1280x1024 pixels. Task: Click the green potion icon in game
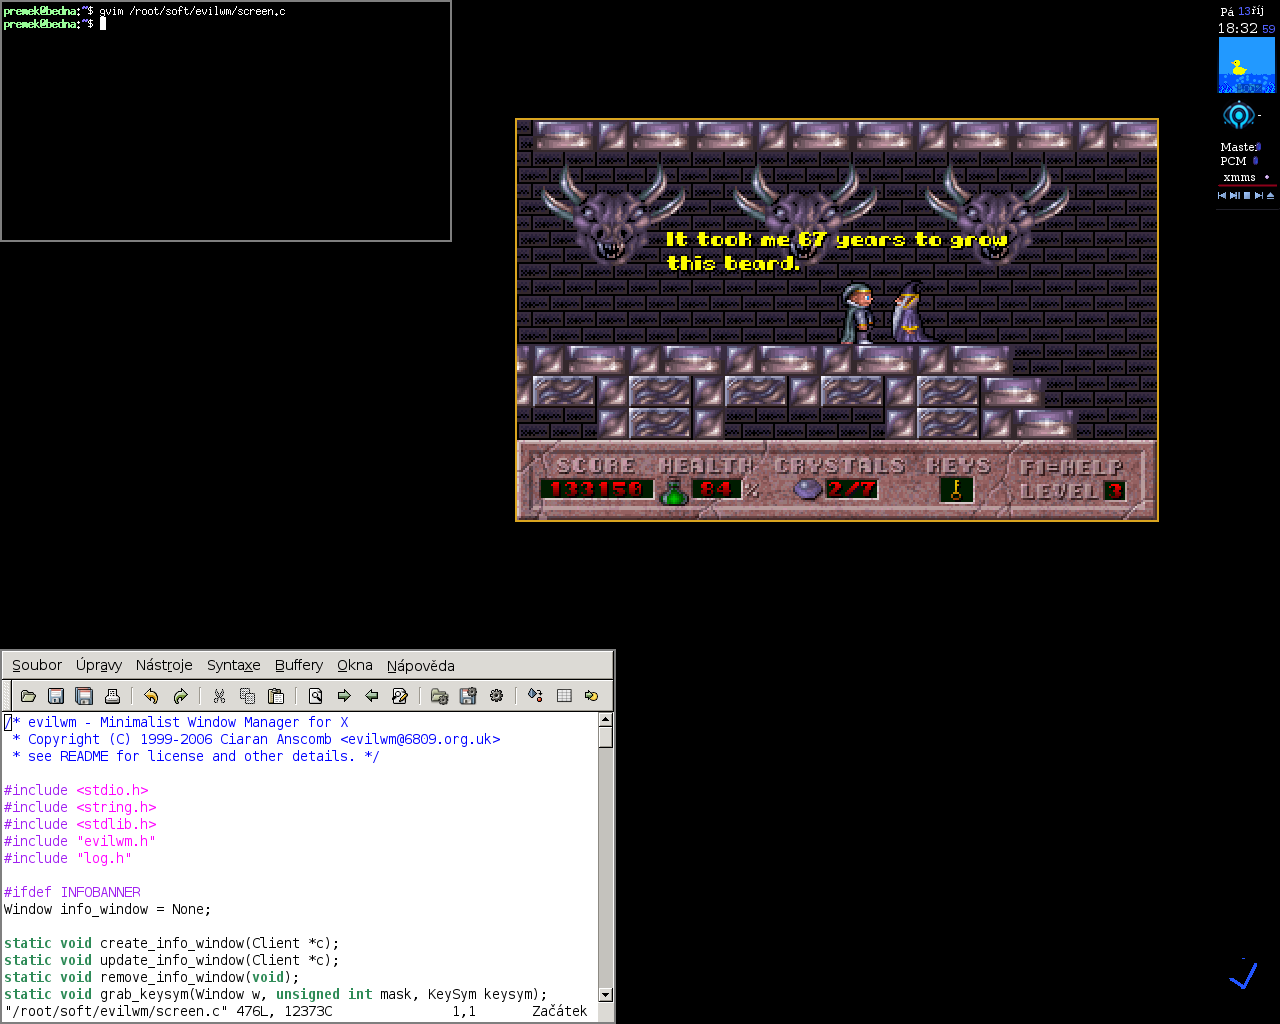tap(675, 490)
